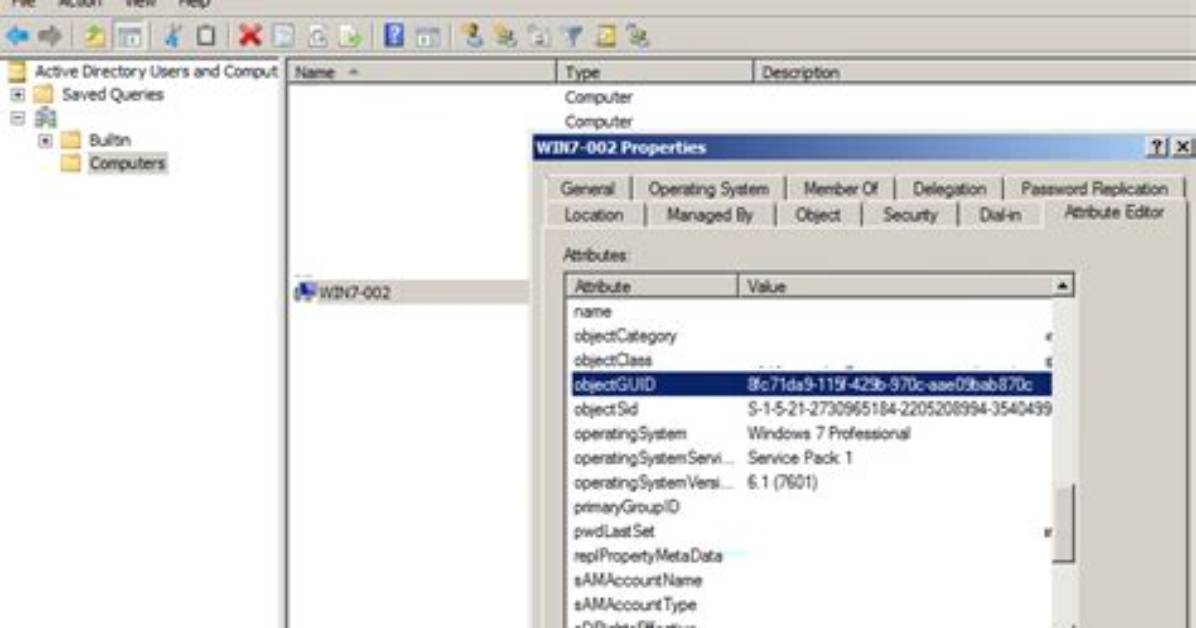
Task: Open the Managed By tab
Action: 709,215
